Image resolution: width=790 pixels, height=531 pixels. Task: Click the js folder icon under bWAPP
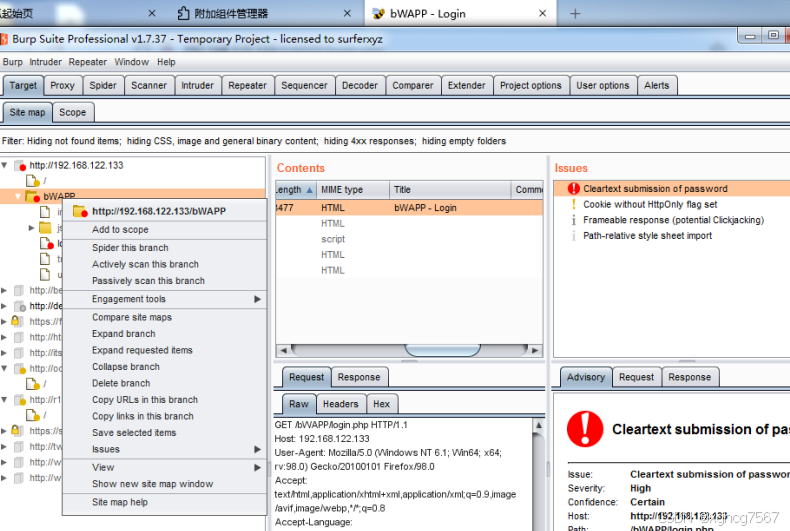[45, 228]
